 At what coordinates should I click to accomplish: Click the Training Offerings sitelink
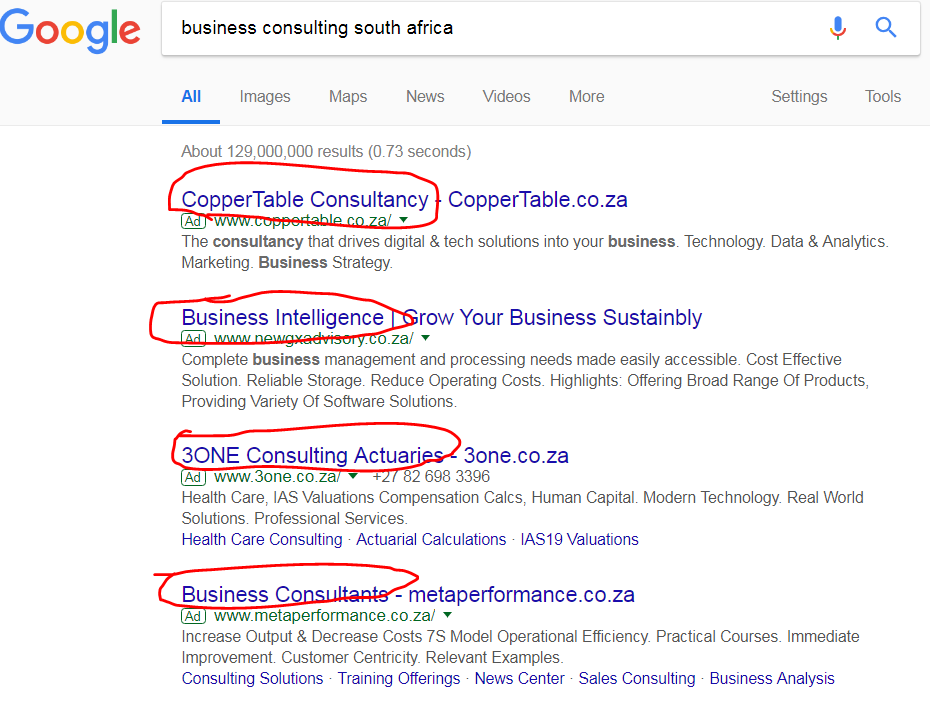tap(398, 678)
